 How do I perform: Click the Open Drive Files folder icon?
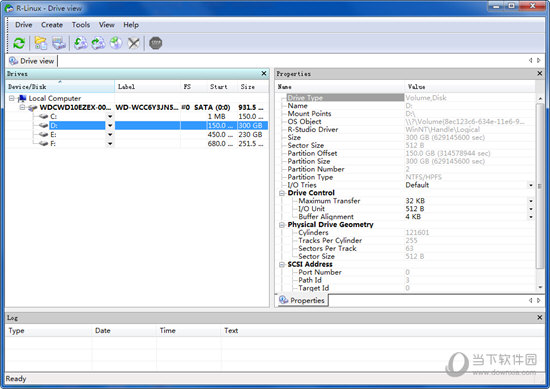(x=41, y=43)
